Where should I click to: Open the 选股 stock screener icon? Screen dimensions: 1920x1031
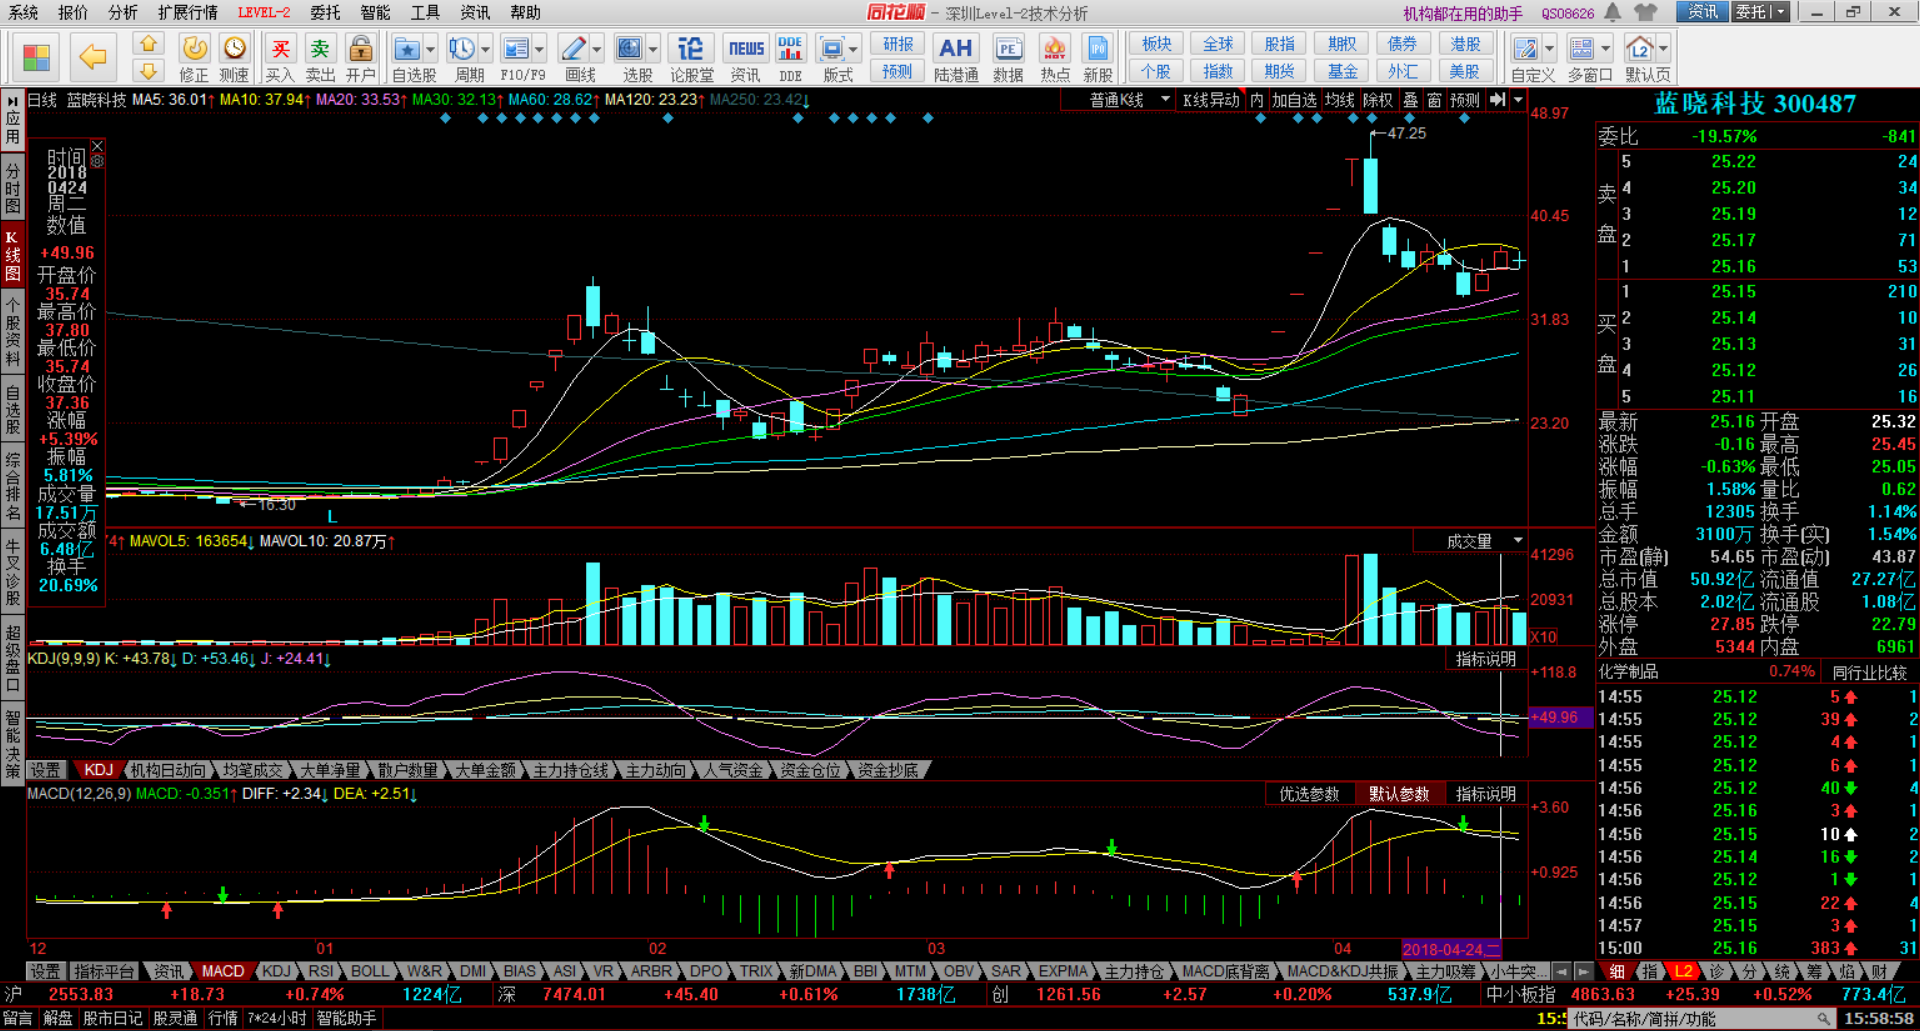pyautogui.click(x=630, y=58)
